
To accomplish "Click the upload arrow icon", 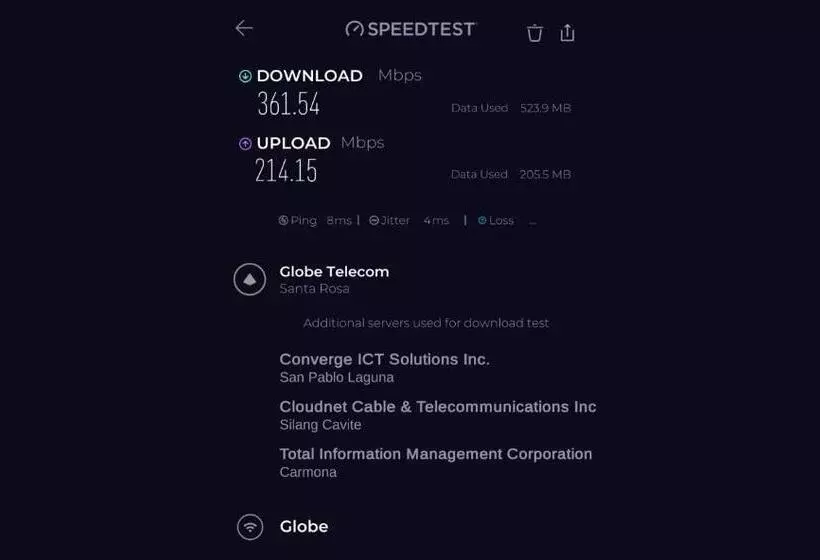I will 245,143.
